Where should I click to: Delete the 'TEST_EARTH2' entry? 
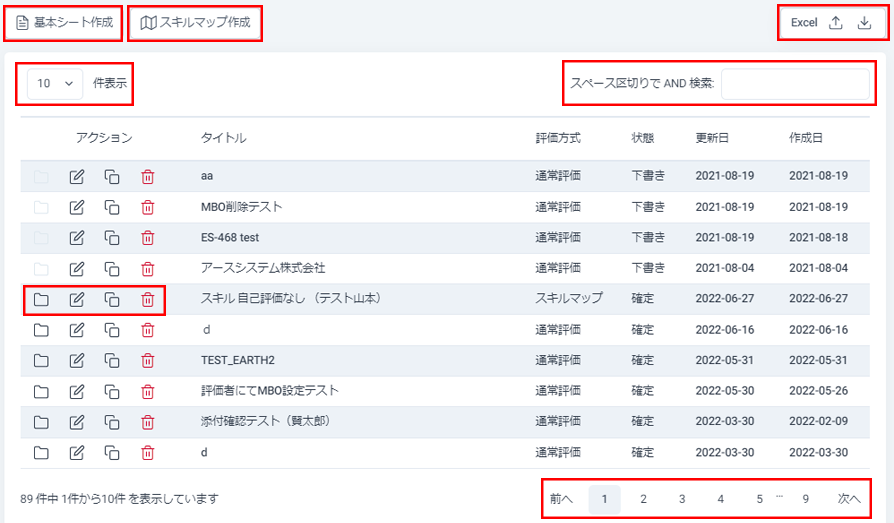[147, 360]
